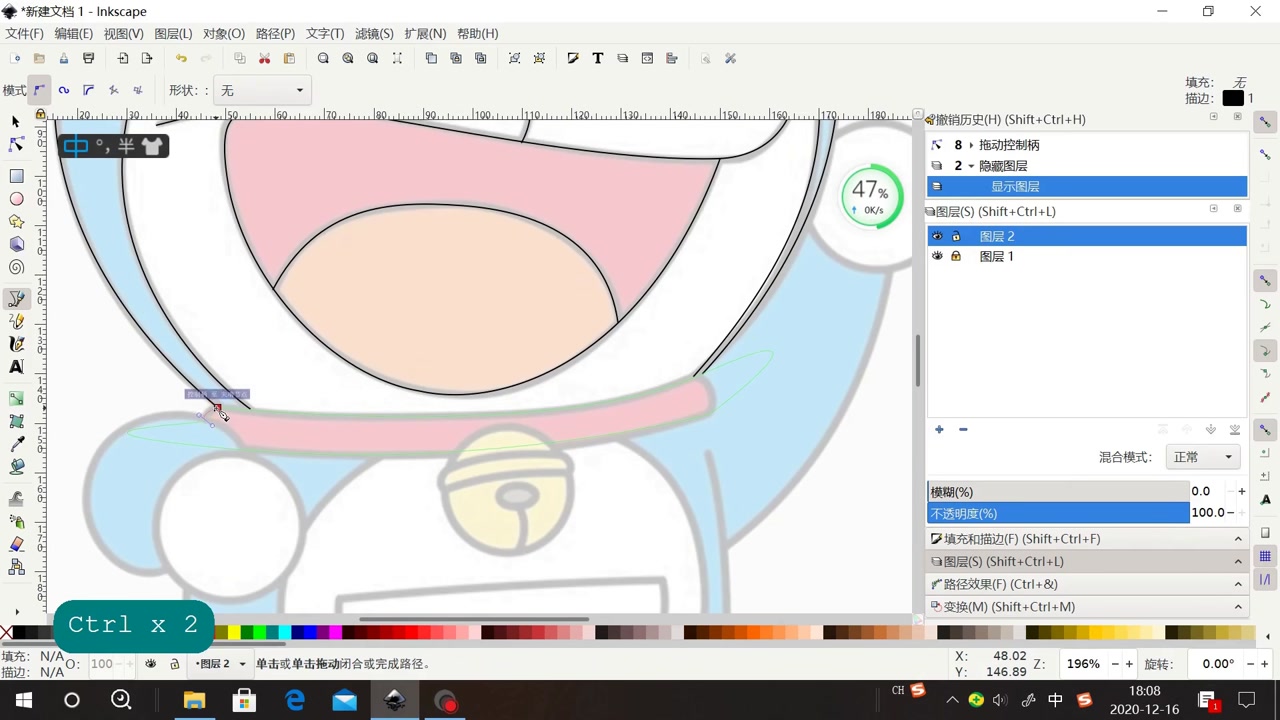1280x720 pixels.
Task: Toggle BSpline path mode button
Action: click(88, 90)
